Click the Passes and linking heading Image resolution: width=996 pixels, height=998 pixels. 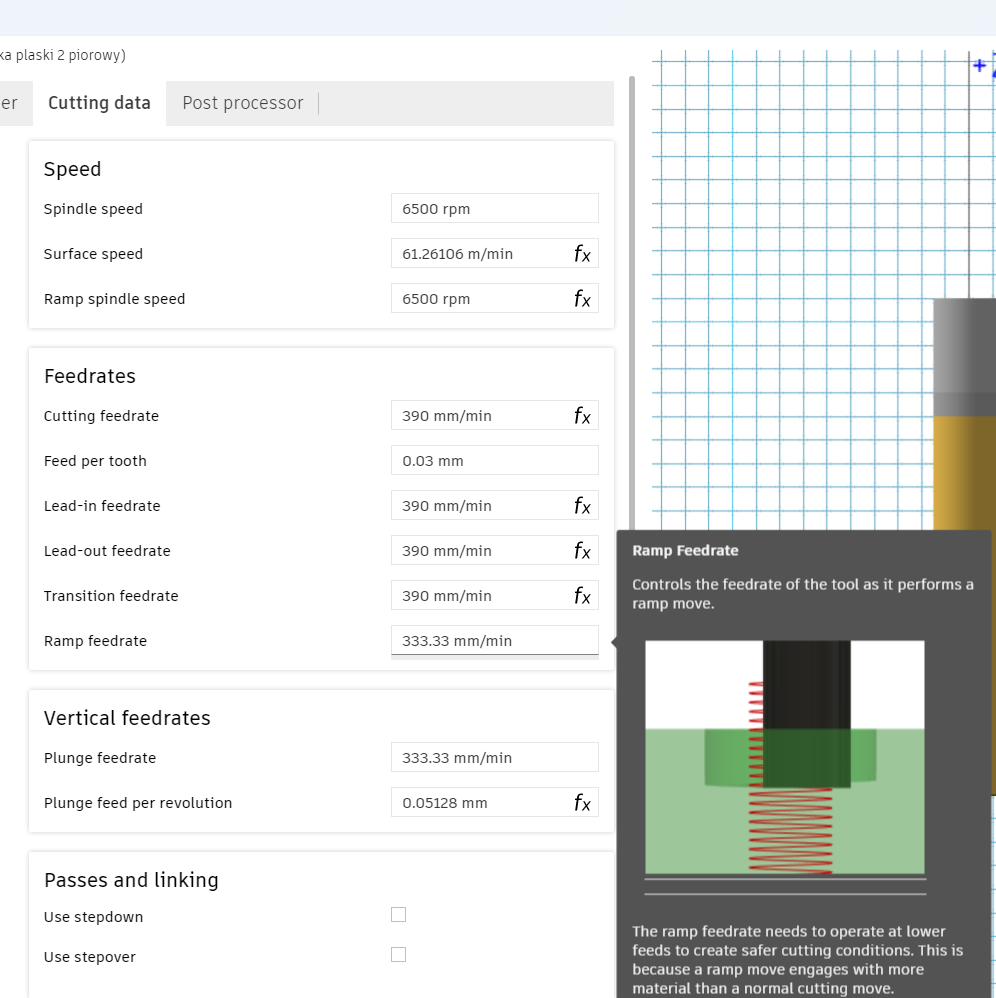point(131,880)
